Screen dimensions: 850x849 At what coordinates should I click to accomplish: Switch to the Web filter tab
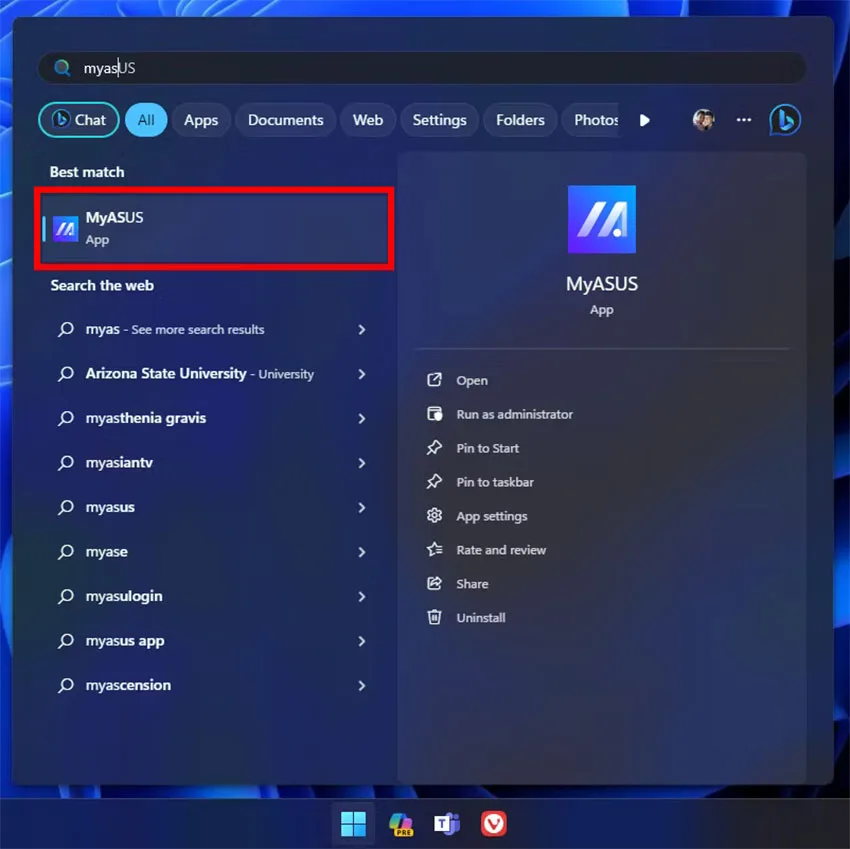pyautogui.click(x=368, y=120)
